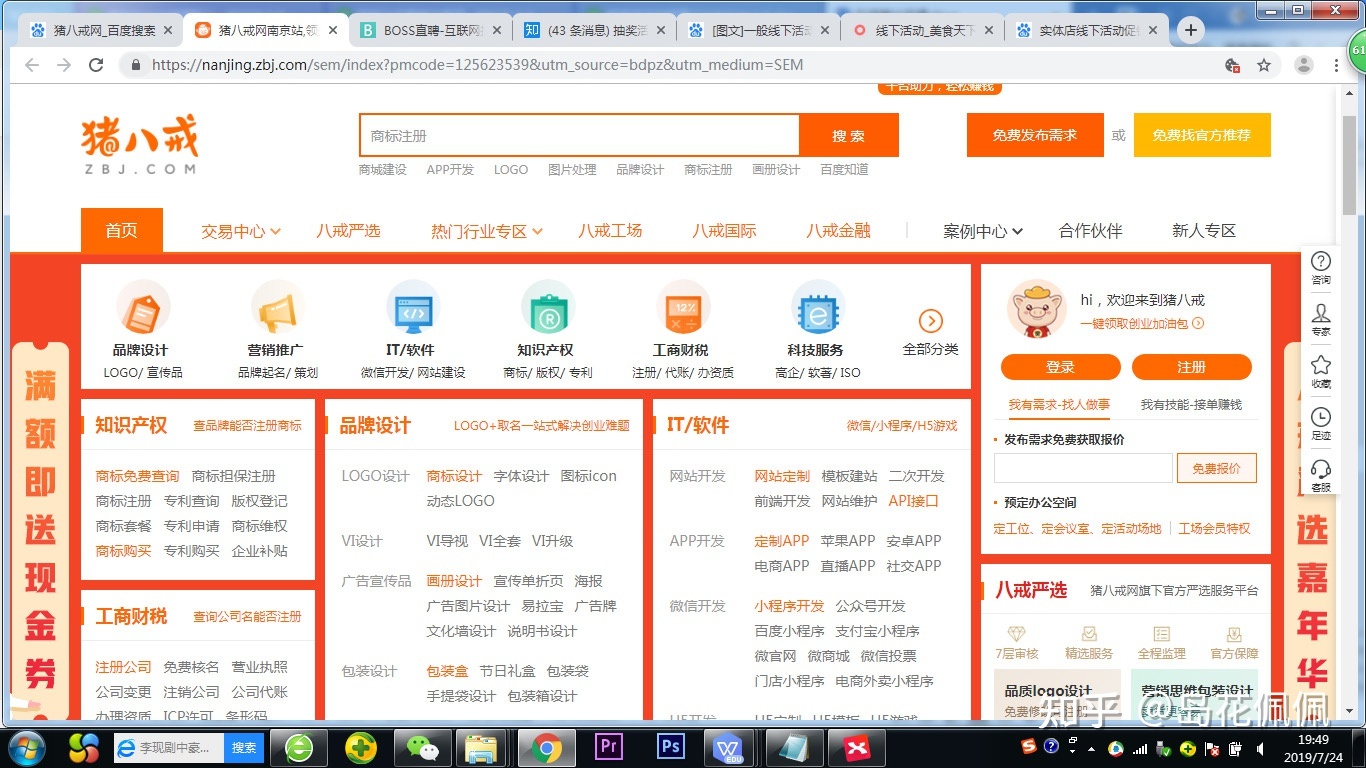Click the 免费找官方推荐 button
The height and width of the screenshot is (768, 1366).
point(1202,135)
